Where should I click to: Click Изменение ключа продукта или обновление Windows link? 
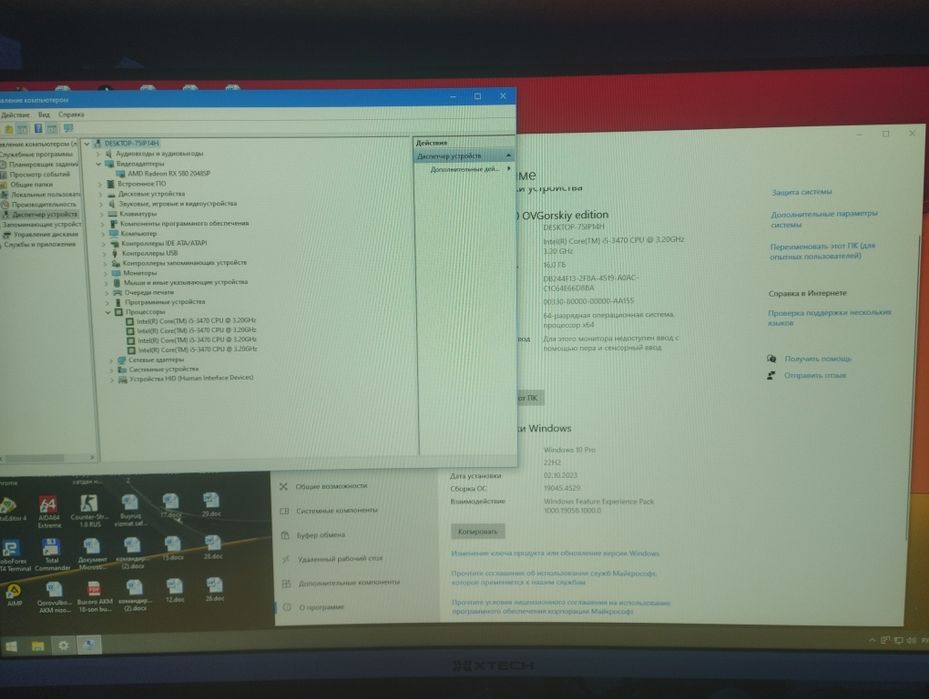point(555,553)
